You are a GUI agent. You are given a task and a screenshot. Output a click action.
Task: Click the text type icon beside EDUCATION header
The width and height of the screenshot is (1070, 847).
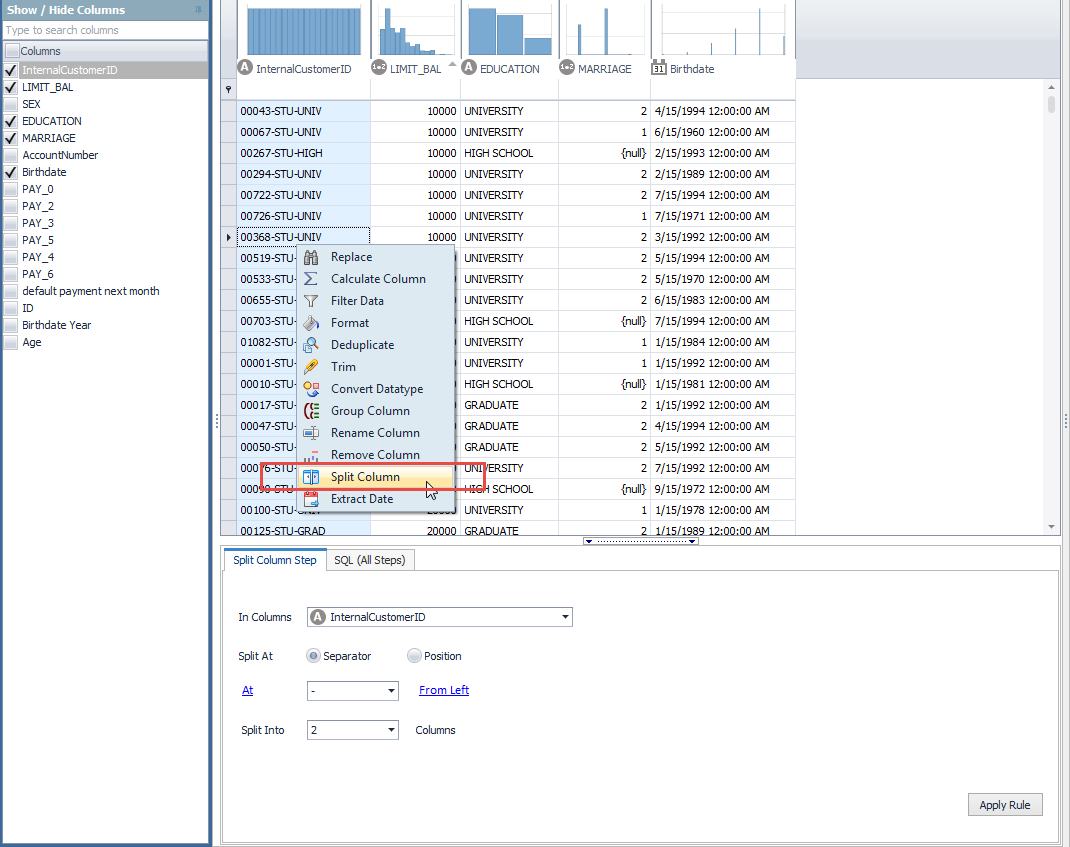pos(469,68)
